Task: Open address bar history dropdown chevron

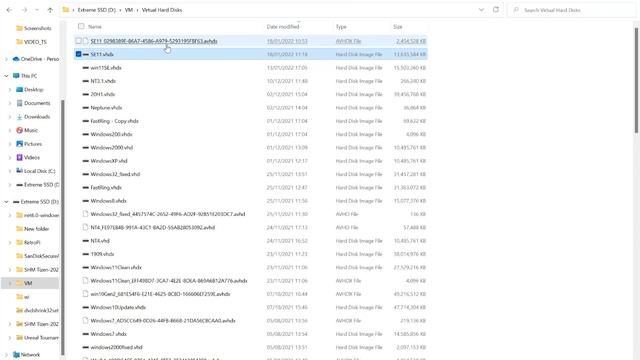Action: pos(481,10)
